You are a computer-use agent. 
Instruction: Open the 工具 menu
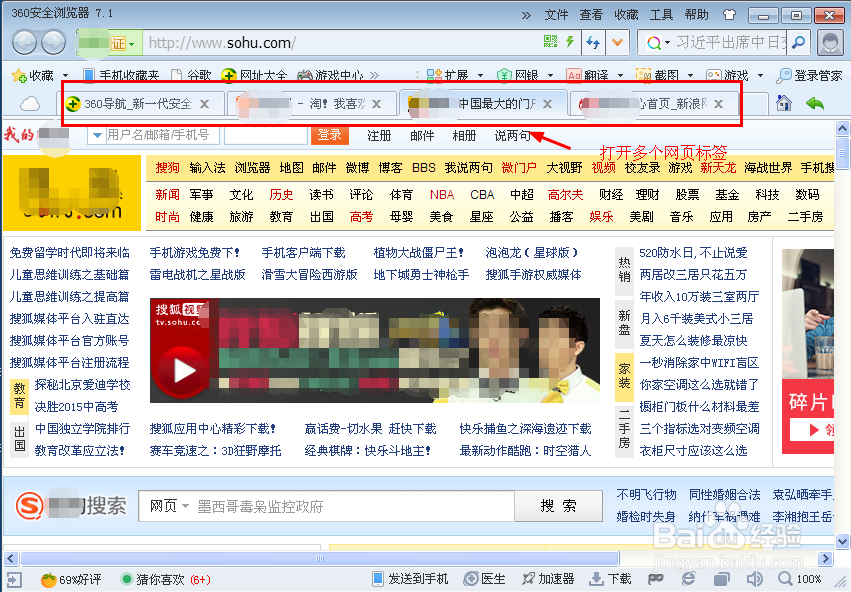pyautogui.click(x=661, y=15)
